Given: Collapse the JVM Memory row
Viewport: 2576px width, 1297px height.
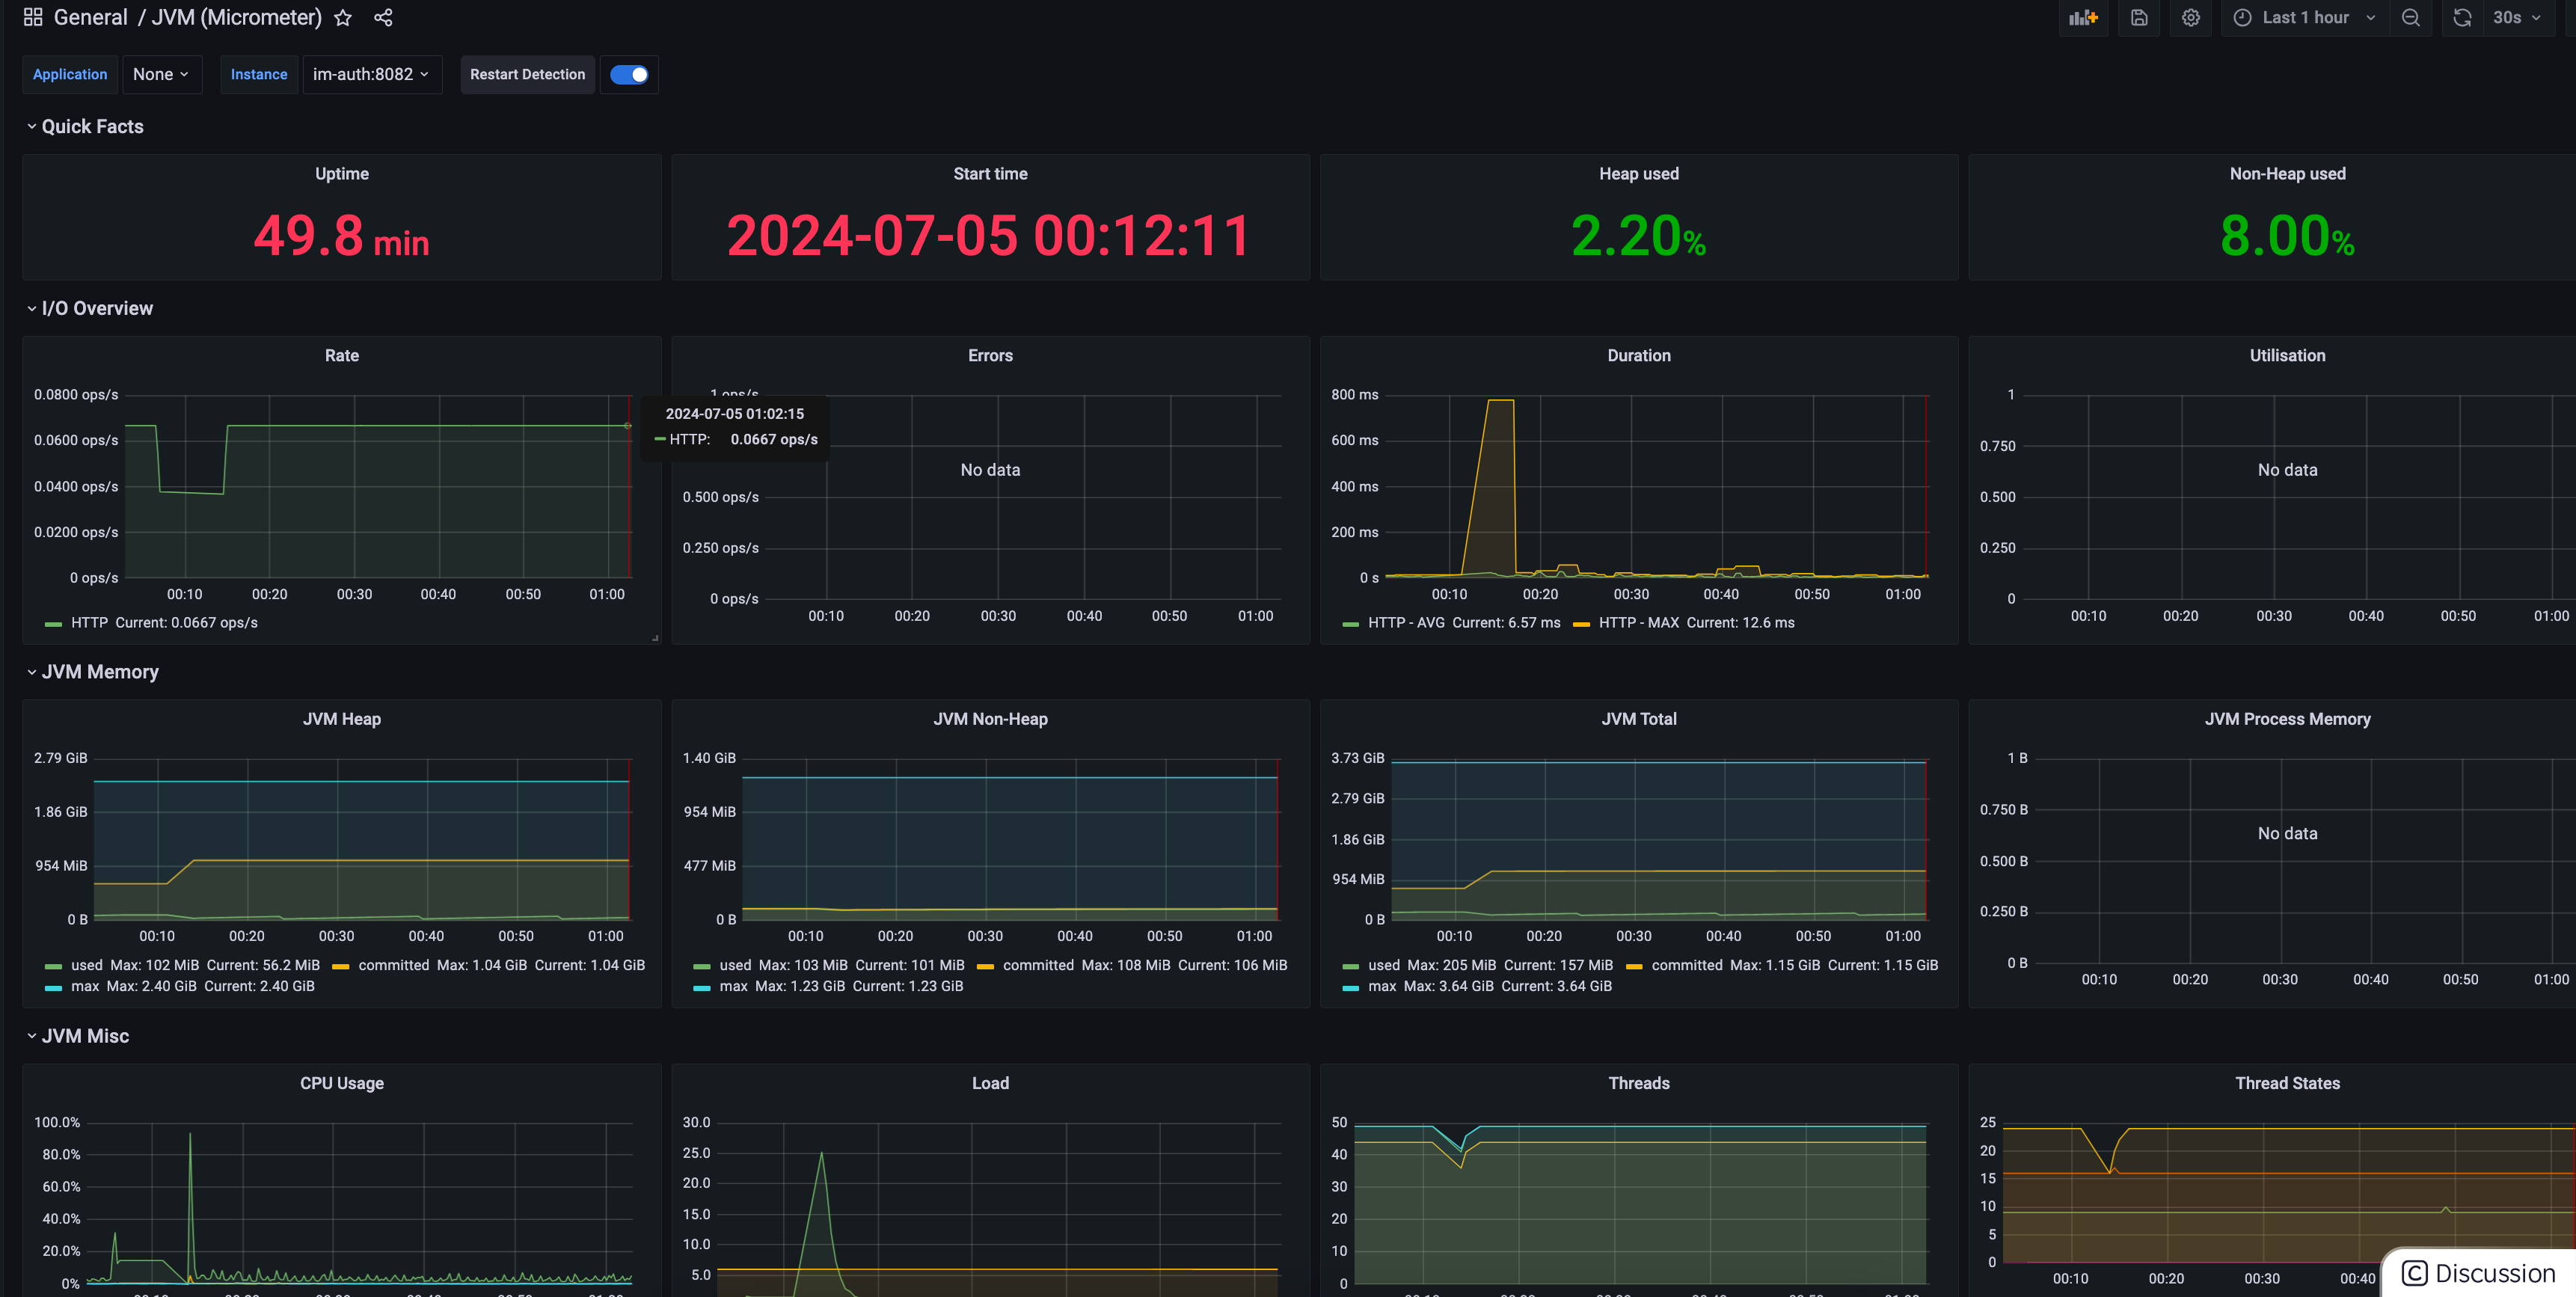Looking at the screenshot, I should tap(99, 672).
